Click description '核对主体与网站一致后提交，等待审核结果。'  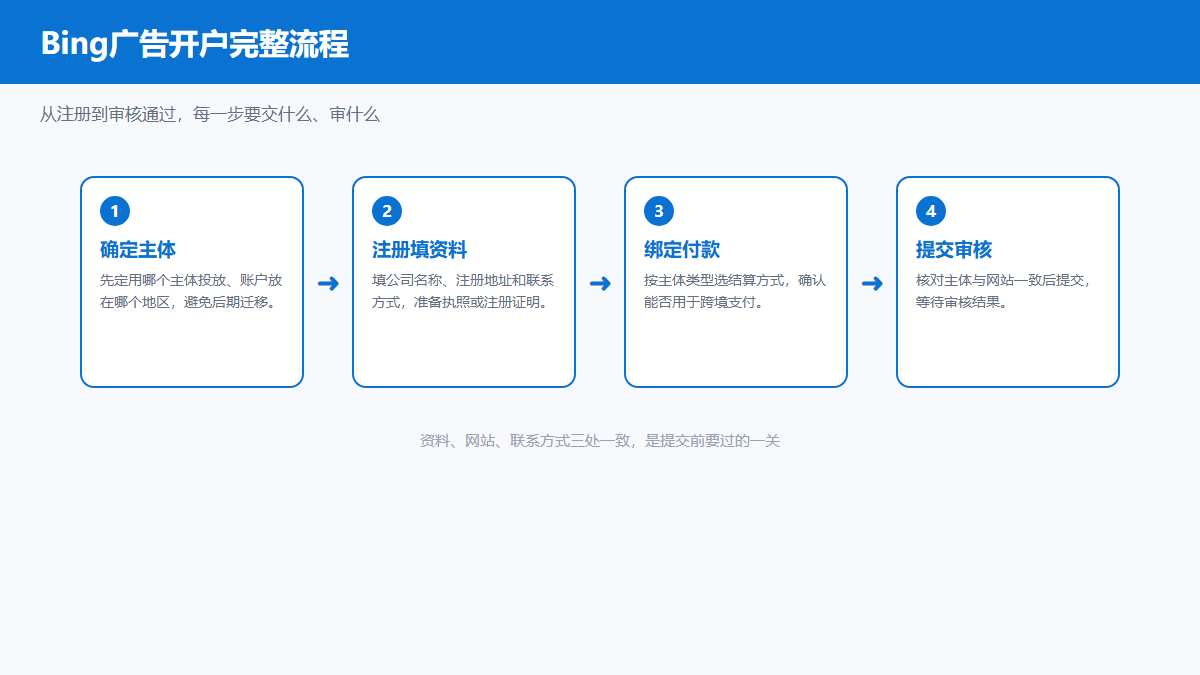click(1003, 291)
